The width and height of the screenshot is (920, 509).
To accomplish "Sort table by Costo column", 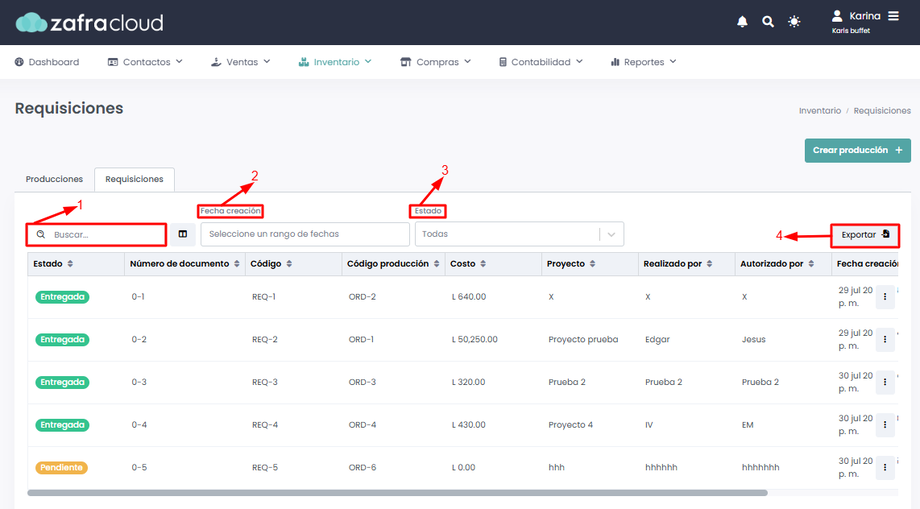I will [x=468, y=264].
